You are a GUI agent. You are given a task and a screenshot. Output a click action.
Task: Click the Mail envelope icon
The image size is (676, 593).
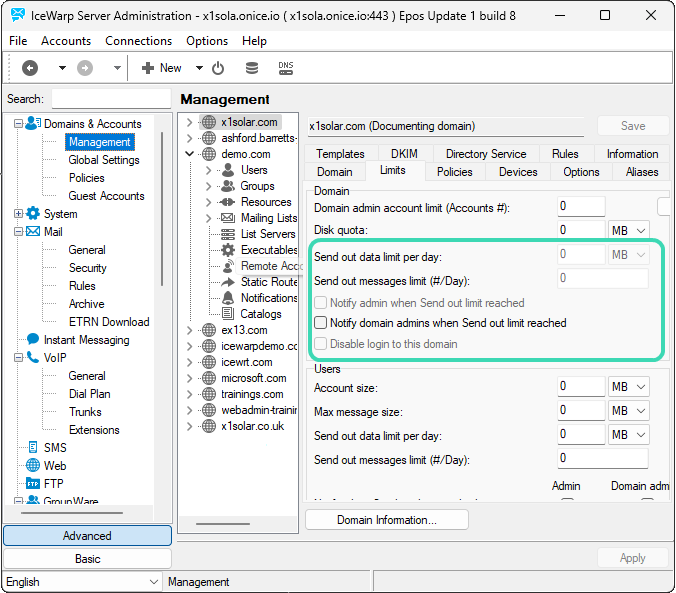[x=33, y=232]
